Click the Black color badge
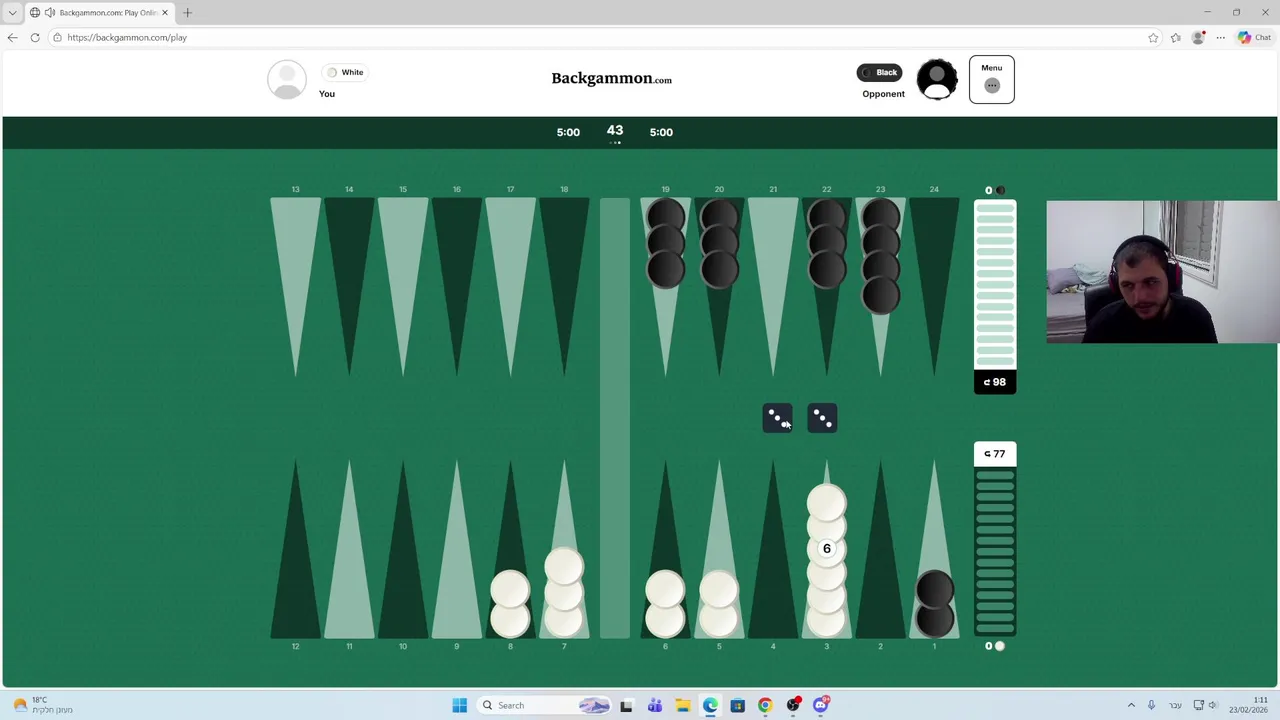The width and height of the screenshot is (1280, 720). (879, 72)
